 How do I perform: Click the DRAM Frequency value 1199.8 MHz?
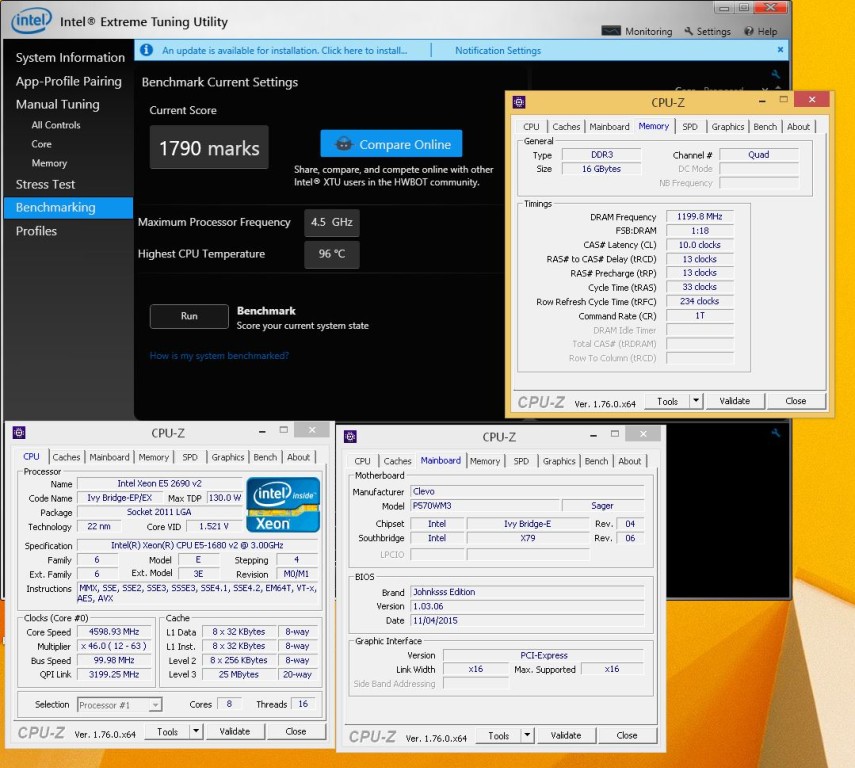click(x=700, y=217)
